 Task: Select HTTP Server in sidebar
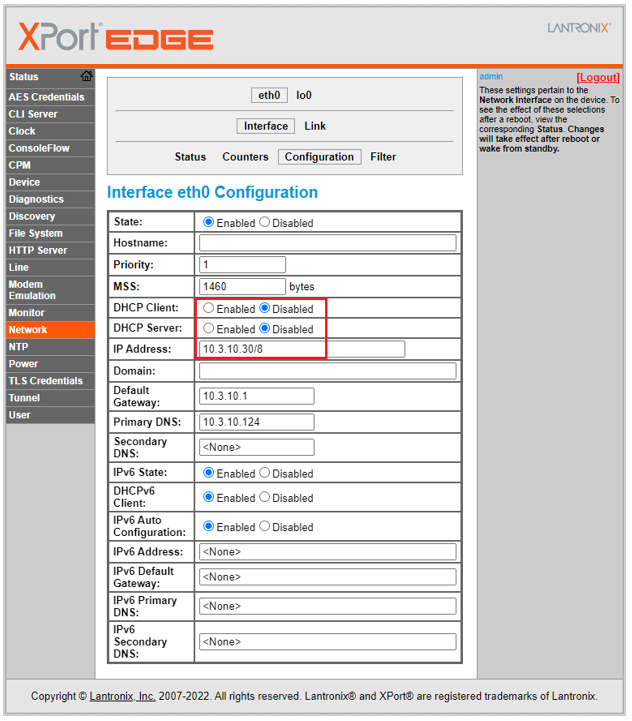pyautogui.click(x=51, y=250)
